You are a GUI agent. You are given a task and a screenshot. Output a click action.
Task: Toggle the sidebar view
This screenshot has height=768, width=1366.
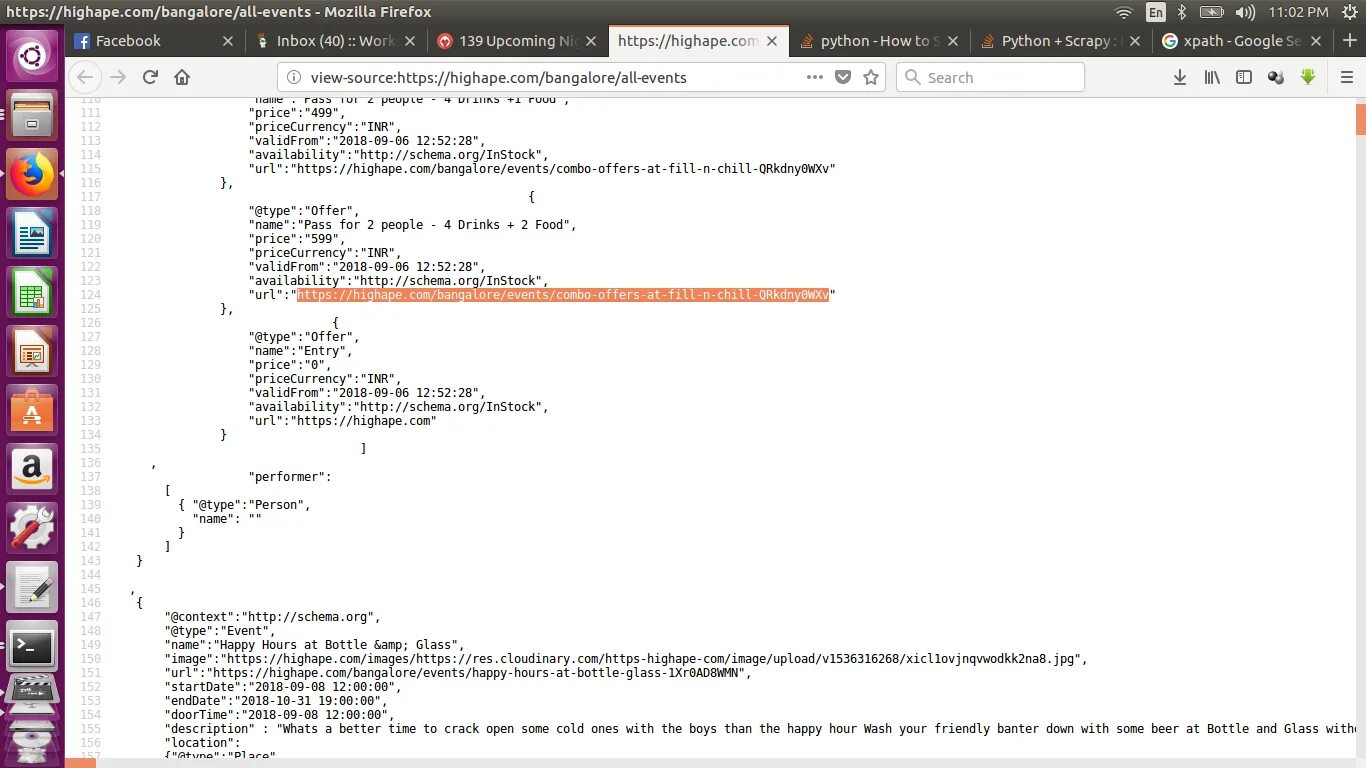click(1244, 77)
